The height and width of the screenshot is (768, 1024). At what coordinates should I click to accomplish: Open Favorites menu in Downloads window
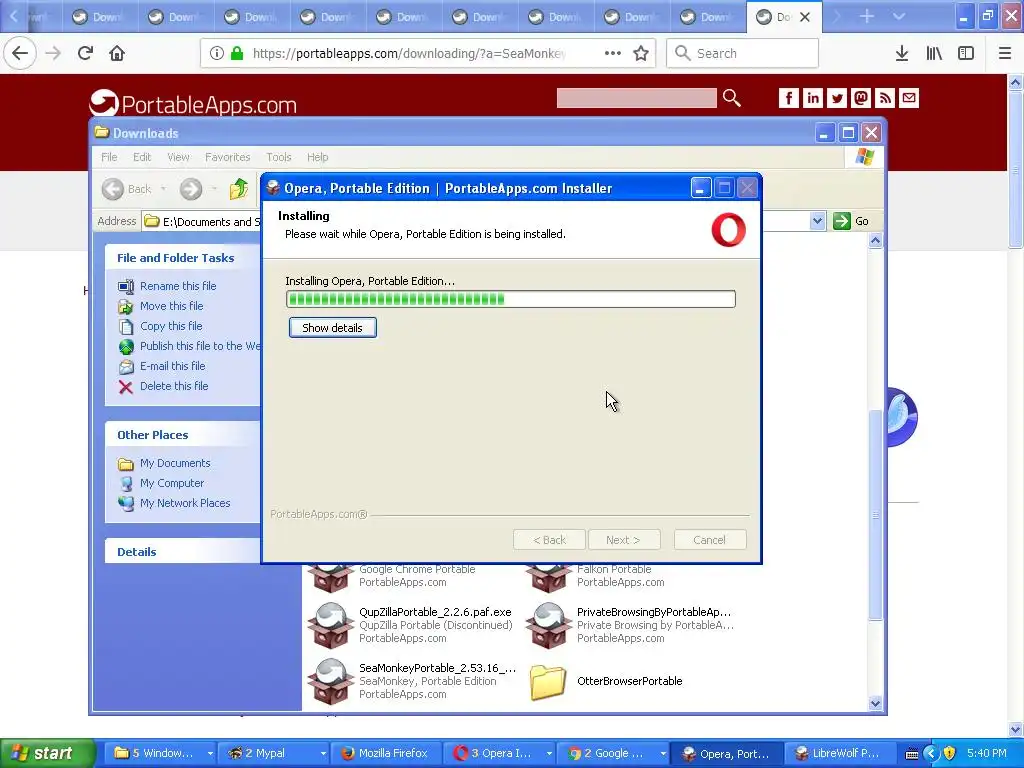pyautogui.click(x=227, y=157)
